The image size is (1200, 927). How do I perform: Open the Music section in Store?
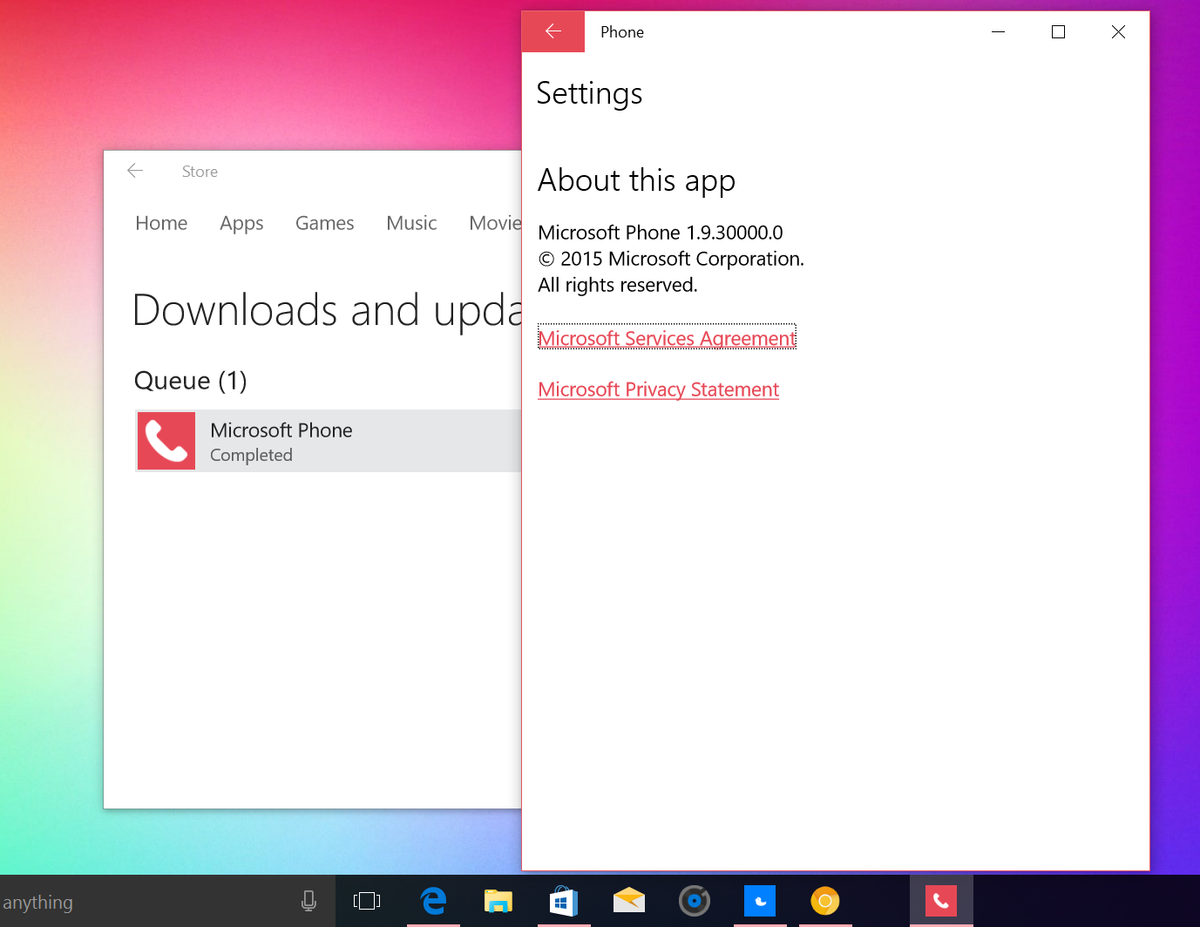point(411,223)
